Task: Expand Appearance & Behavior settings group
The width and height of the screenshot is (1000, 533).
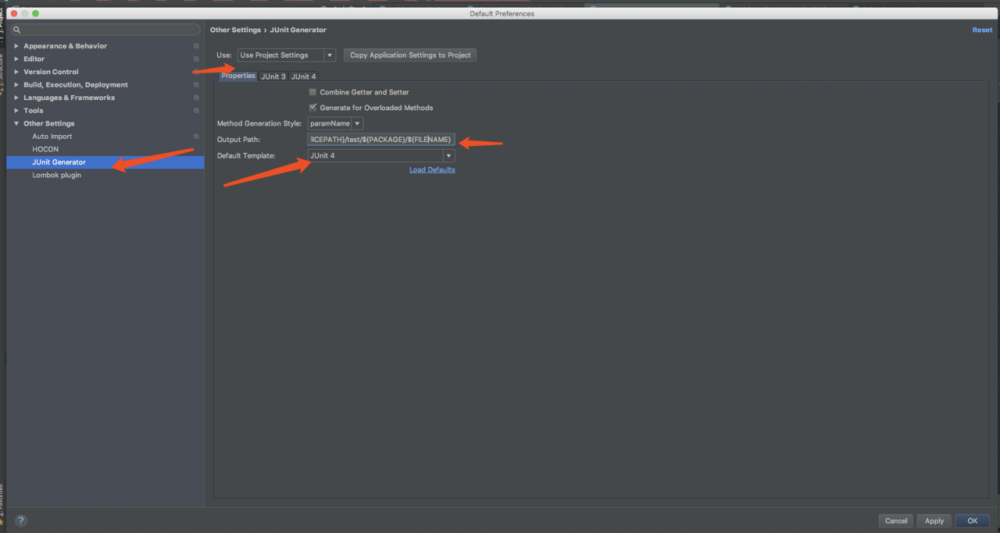Action: pos(17,46)
